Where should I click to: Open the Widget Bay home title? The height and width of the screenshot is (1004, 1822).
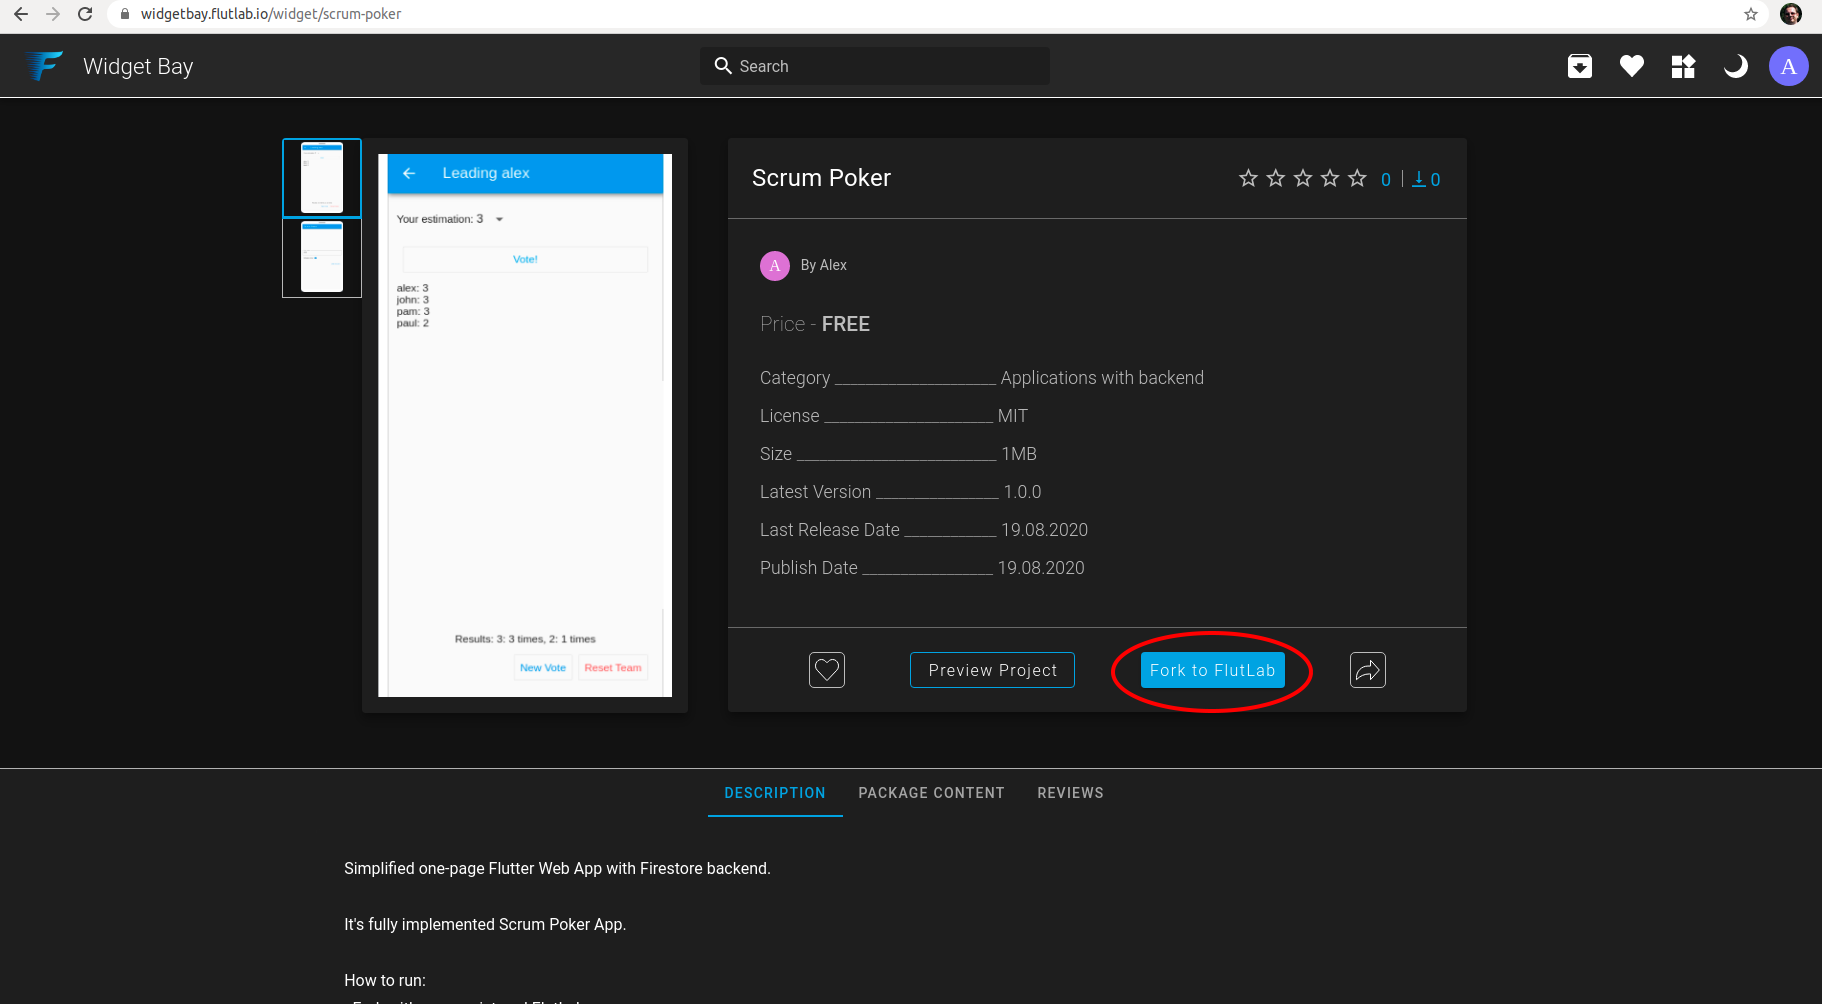pos(138,66)
